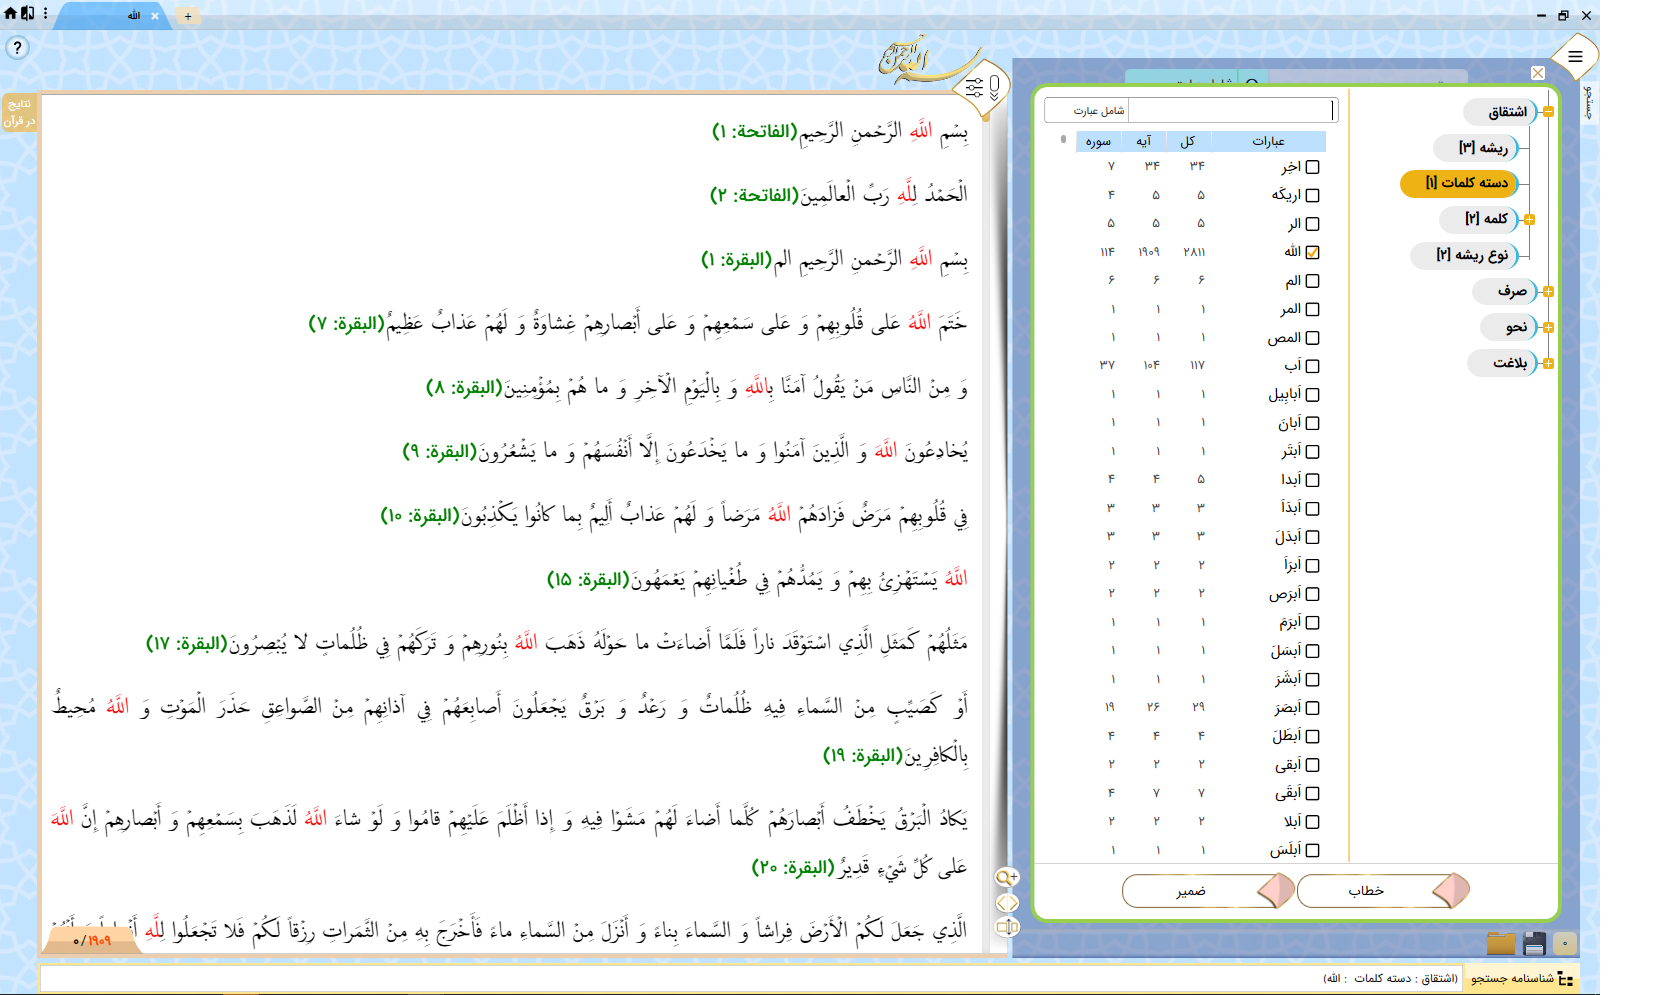
Task: Click verse reference (الفاتحة: ۱)
Action: point(755,132)
